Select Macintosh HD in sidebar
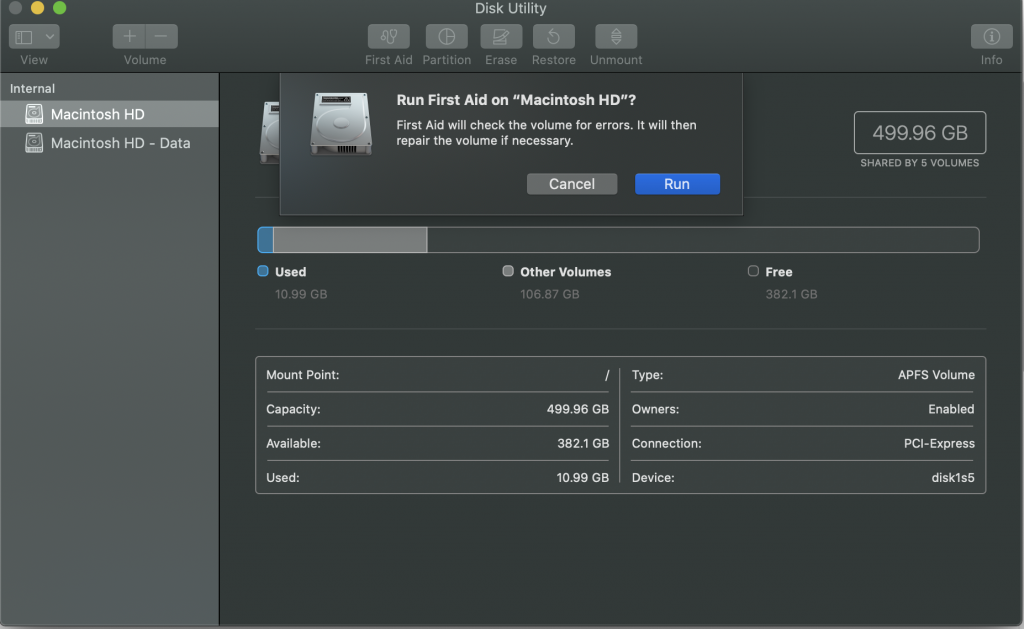Screen dimensions: 1024x629 pyautogui.click(x=110, y=114)
